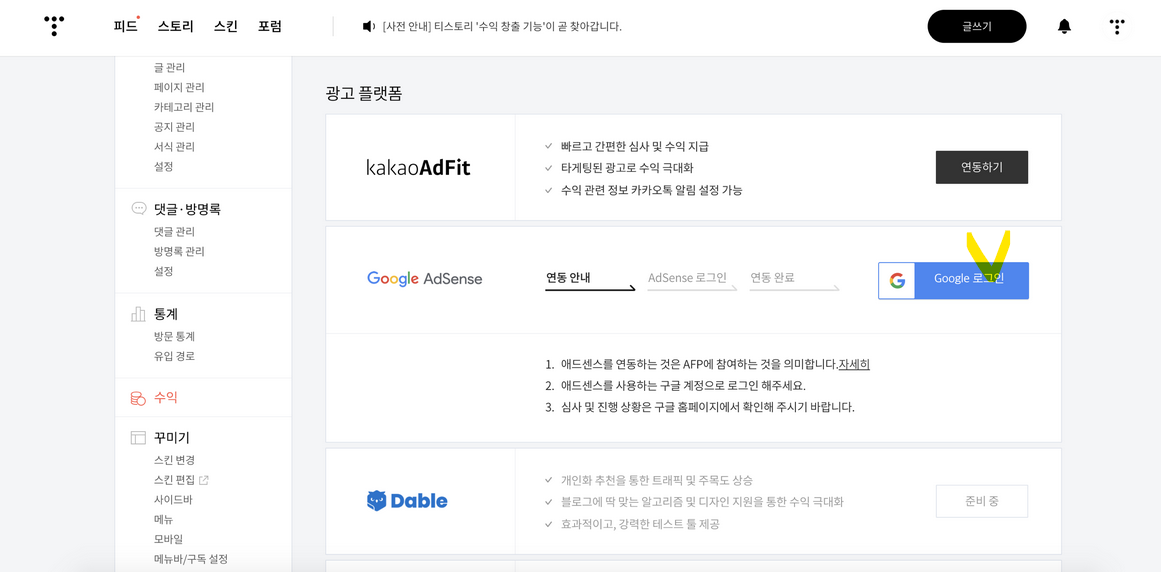1161x572 pixels.
Task: Select 메뉴바/구독 설정 in sidebar
Action: click(x=190, y=559)
